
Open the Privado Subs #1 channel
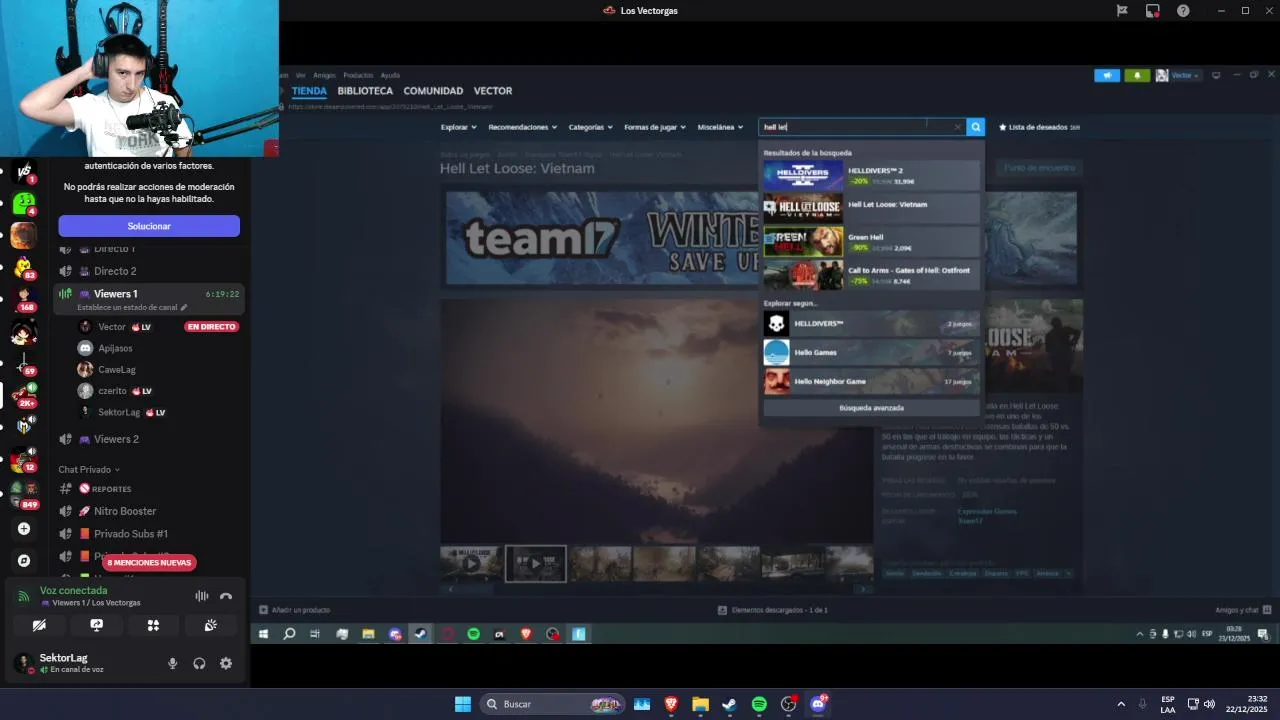tap(131, 534)
